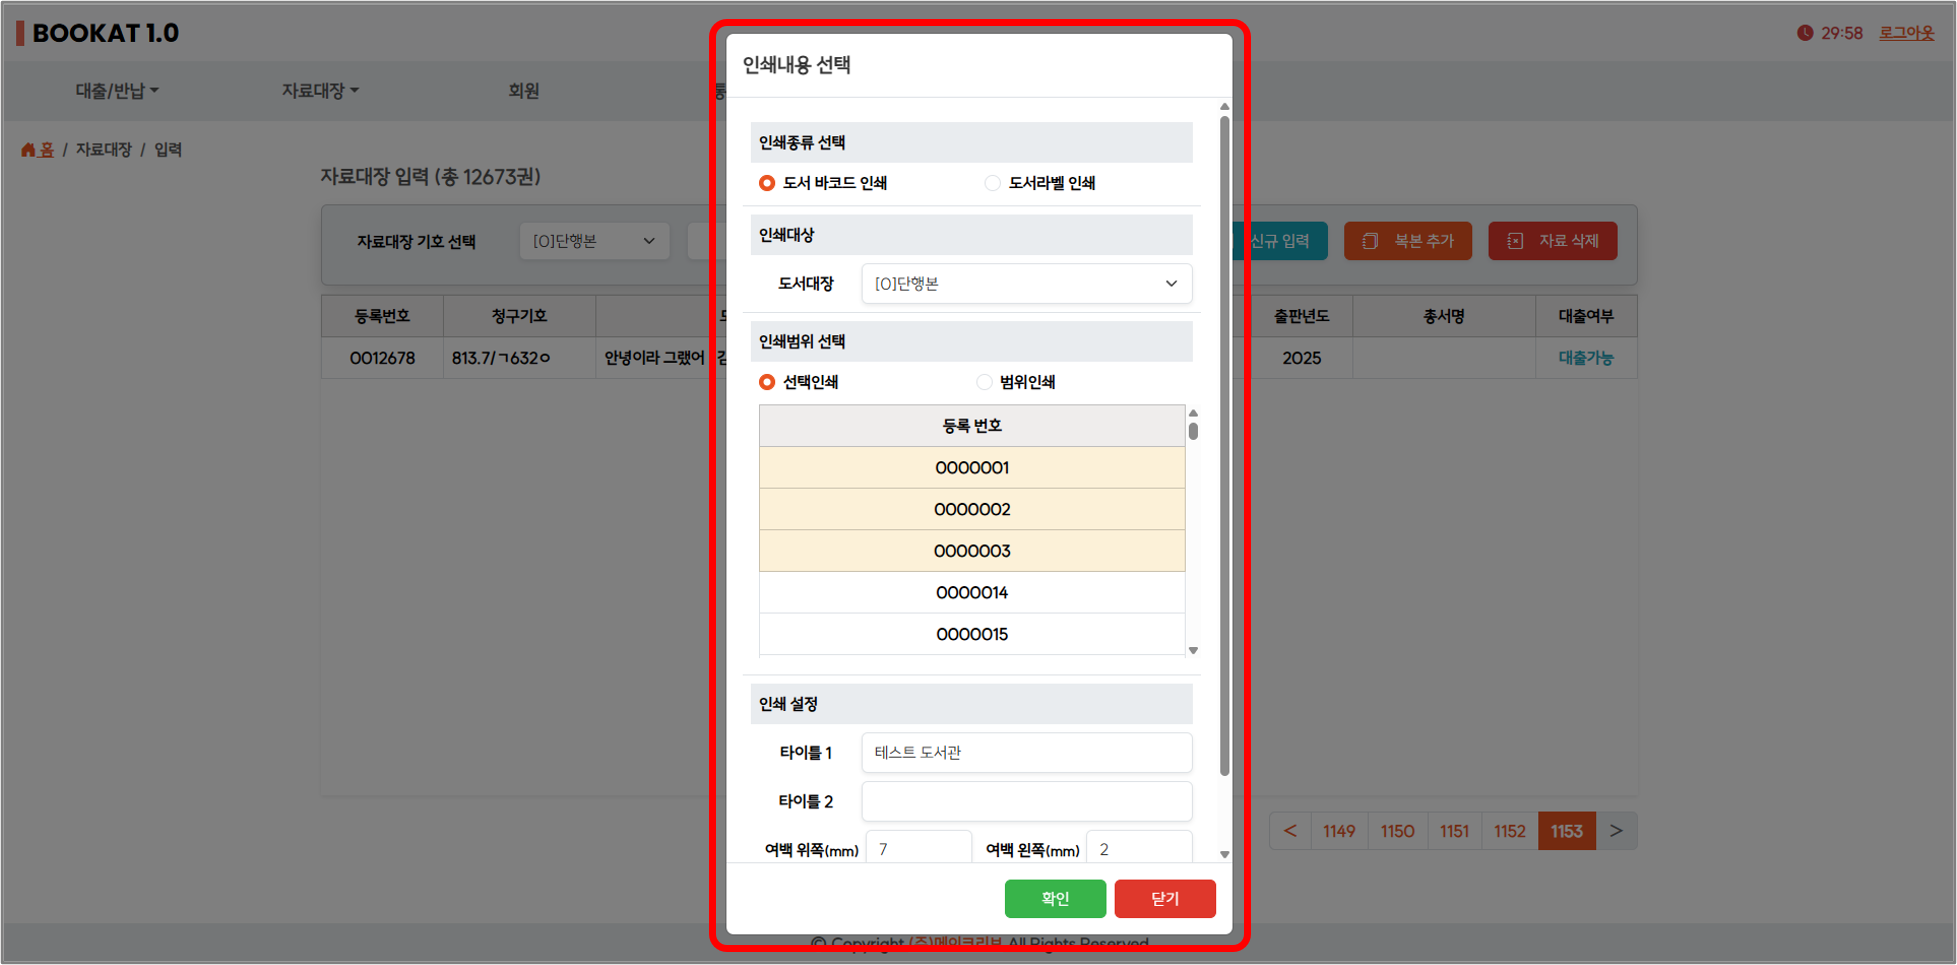Image resolution: width=1957 pixels, height=965 pixels.
Task: Open the 대출/반납 menu
Action: (x=116, y=91)
